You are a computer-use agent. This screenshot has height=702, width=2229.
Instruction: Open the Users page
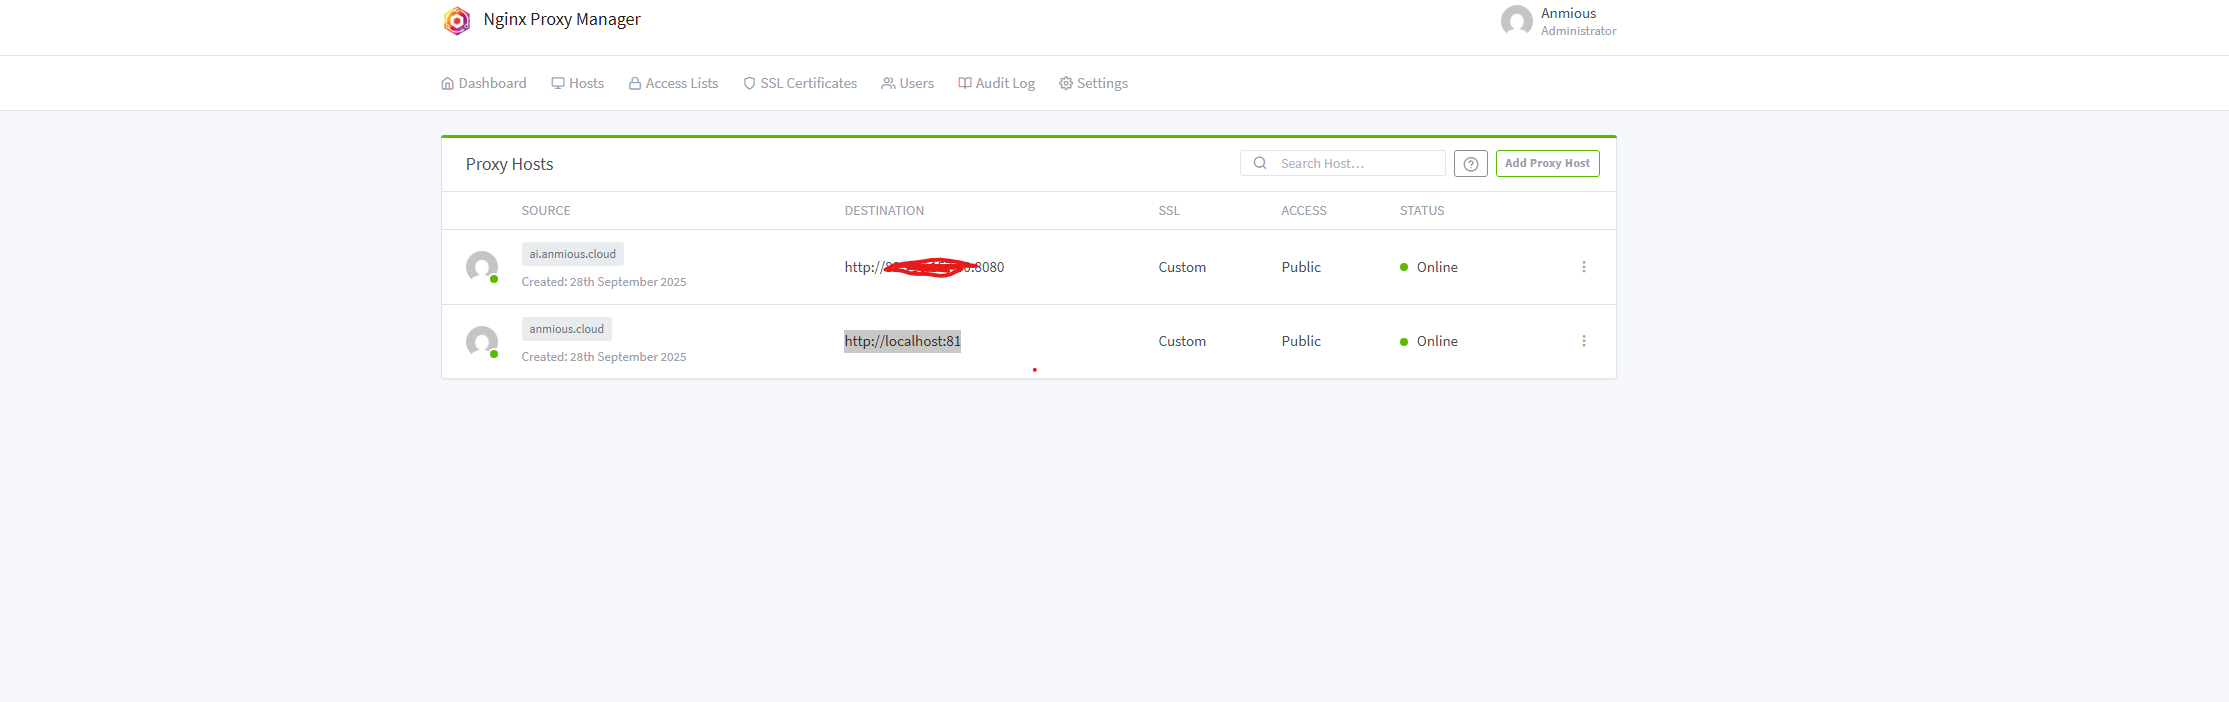(908, 83)
